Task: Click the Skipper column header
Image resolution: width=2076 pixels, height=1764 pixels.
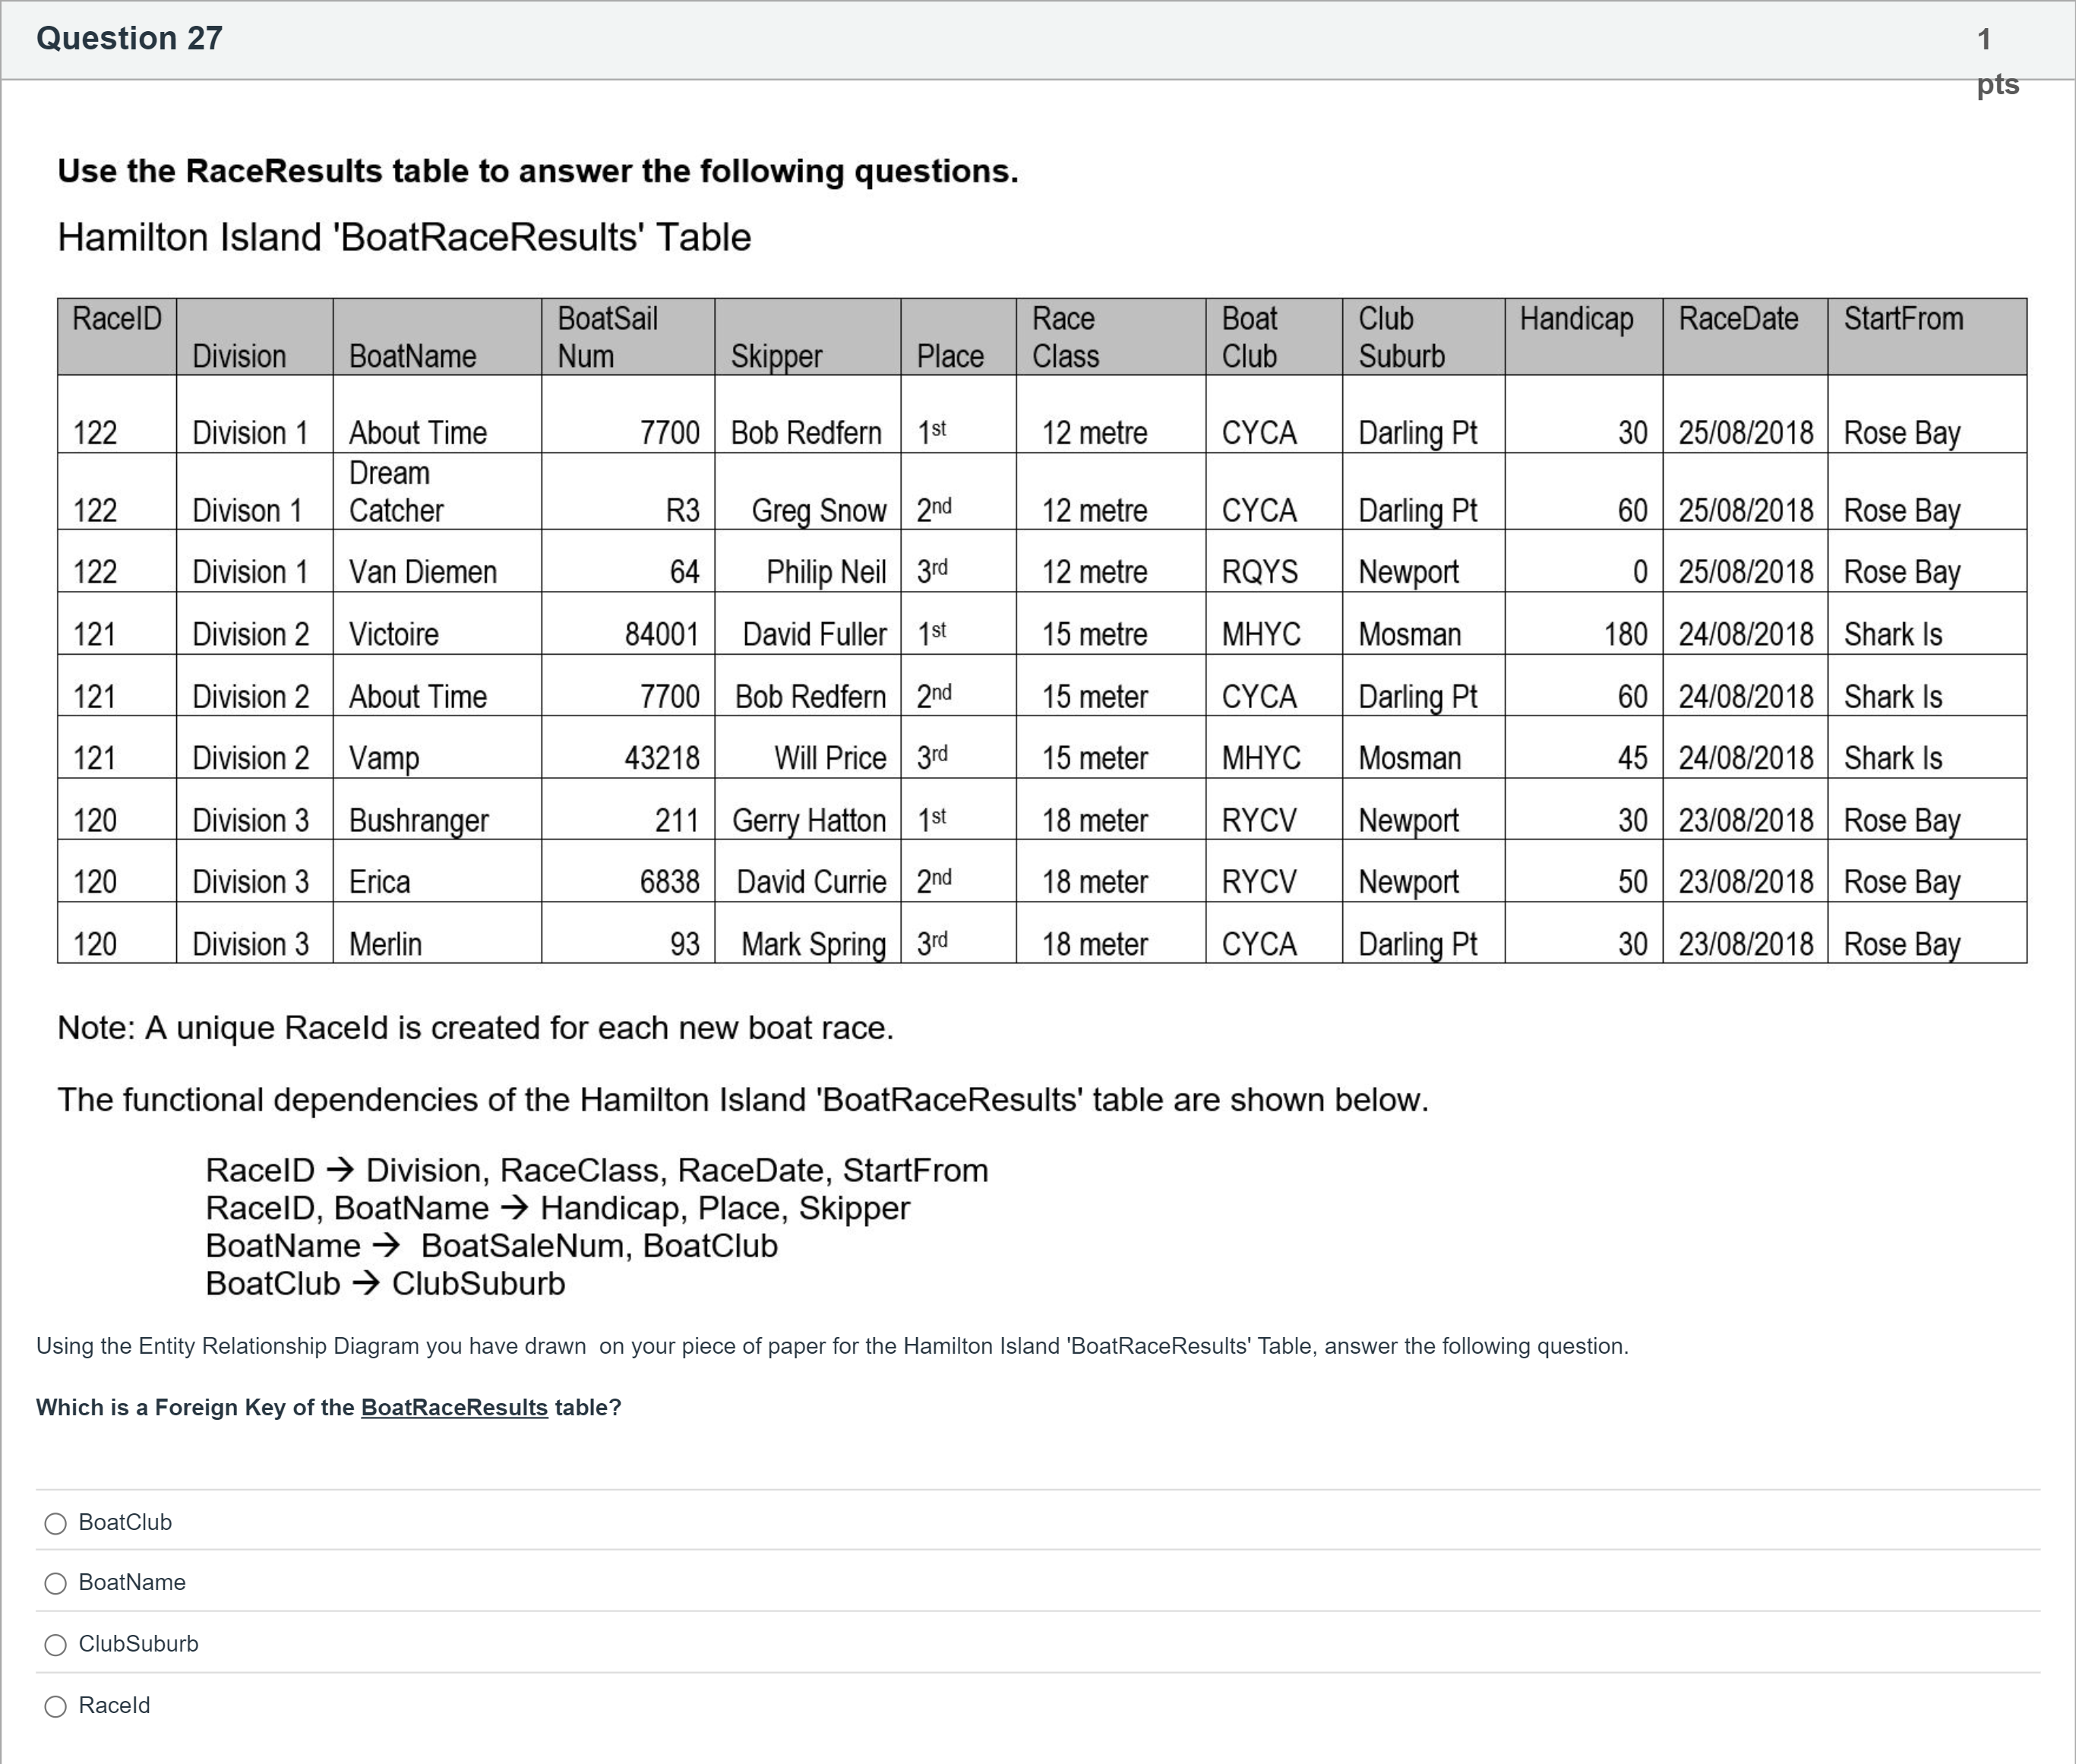Action: click(x=776, y=356)
